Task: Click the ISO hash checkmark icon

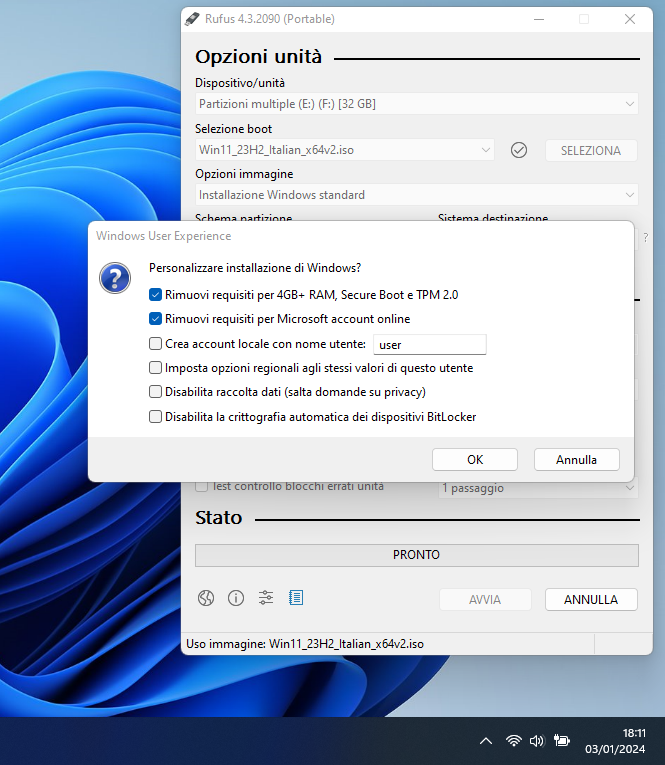Action: [519, 150]
